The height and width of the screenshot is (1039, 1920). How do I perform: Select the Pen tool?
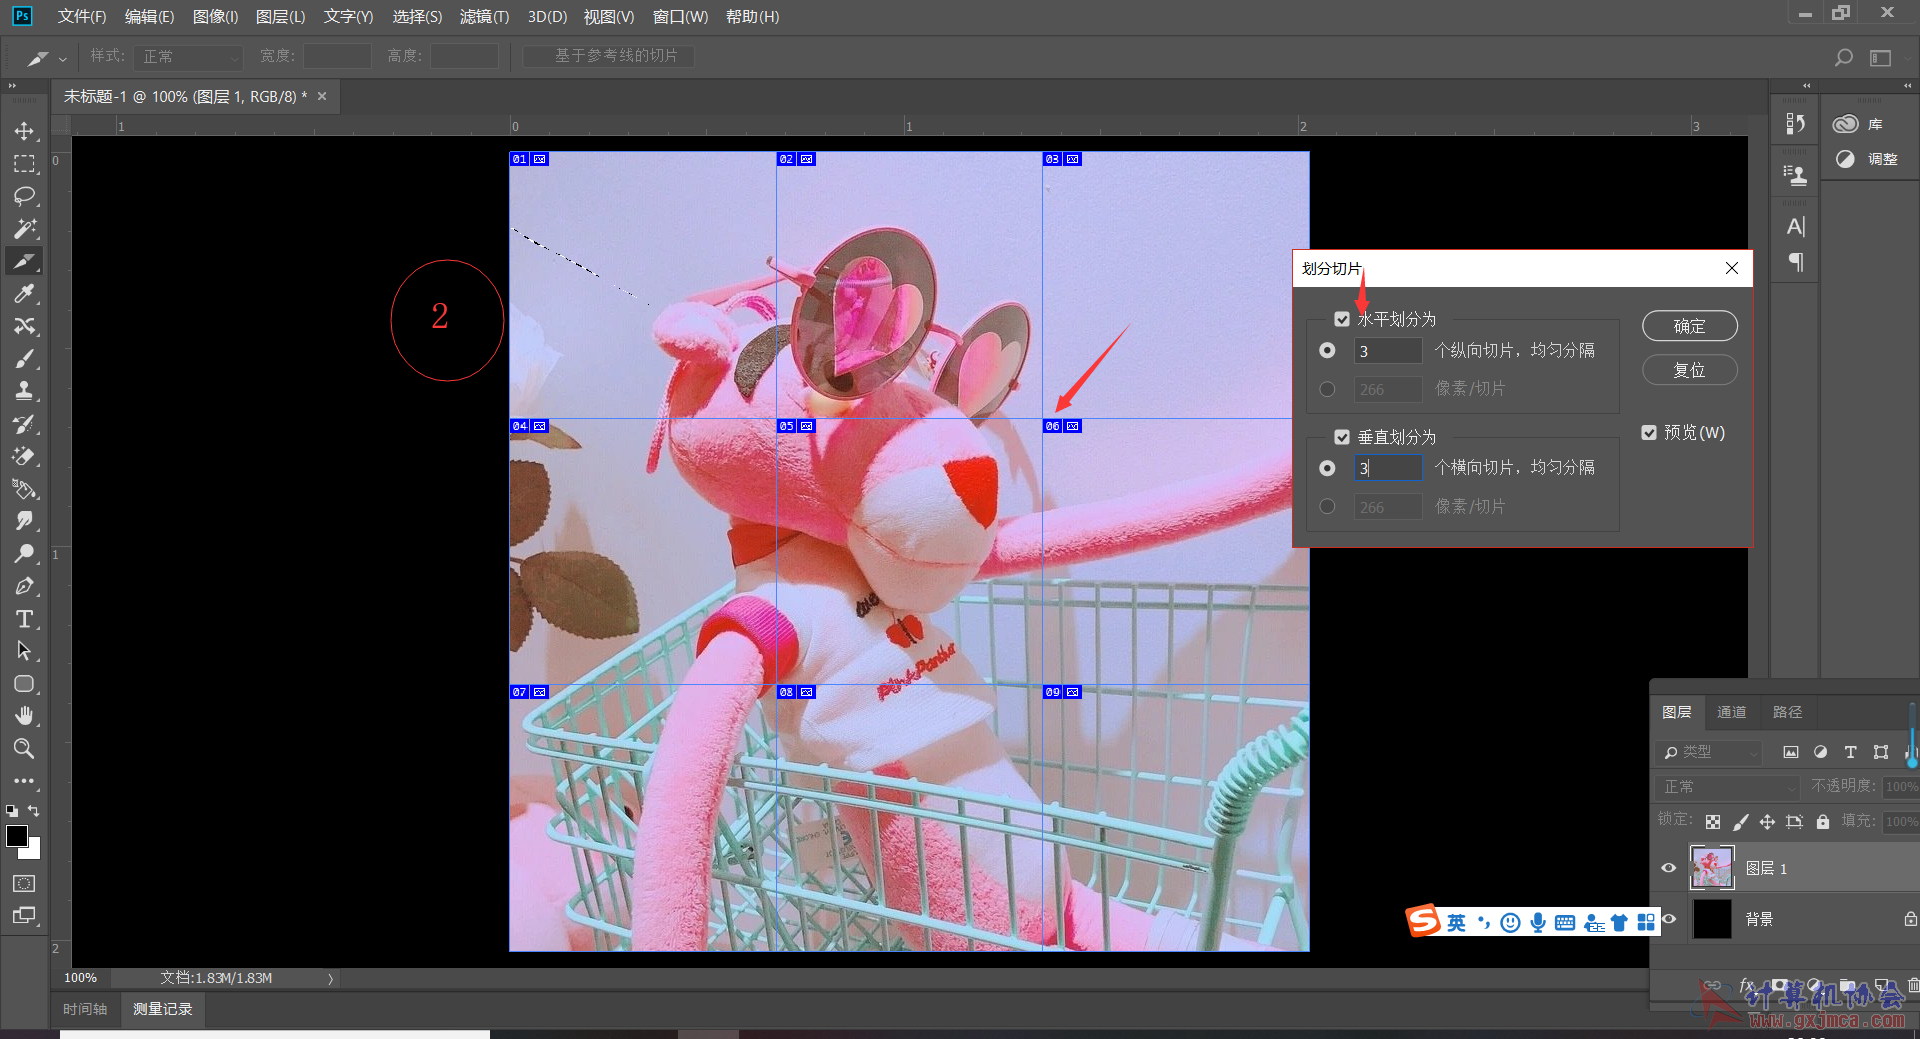[x=24, y=586]
